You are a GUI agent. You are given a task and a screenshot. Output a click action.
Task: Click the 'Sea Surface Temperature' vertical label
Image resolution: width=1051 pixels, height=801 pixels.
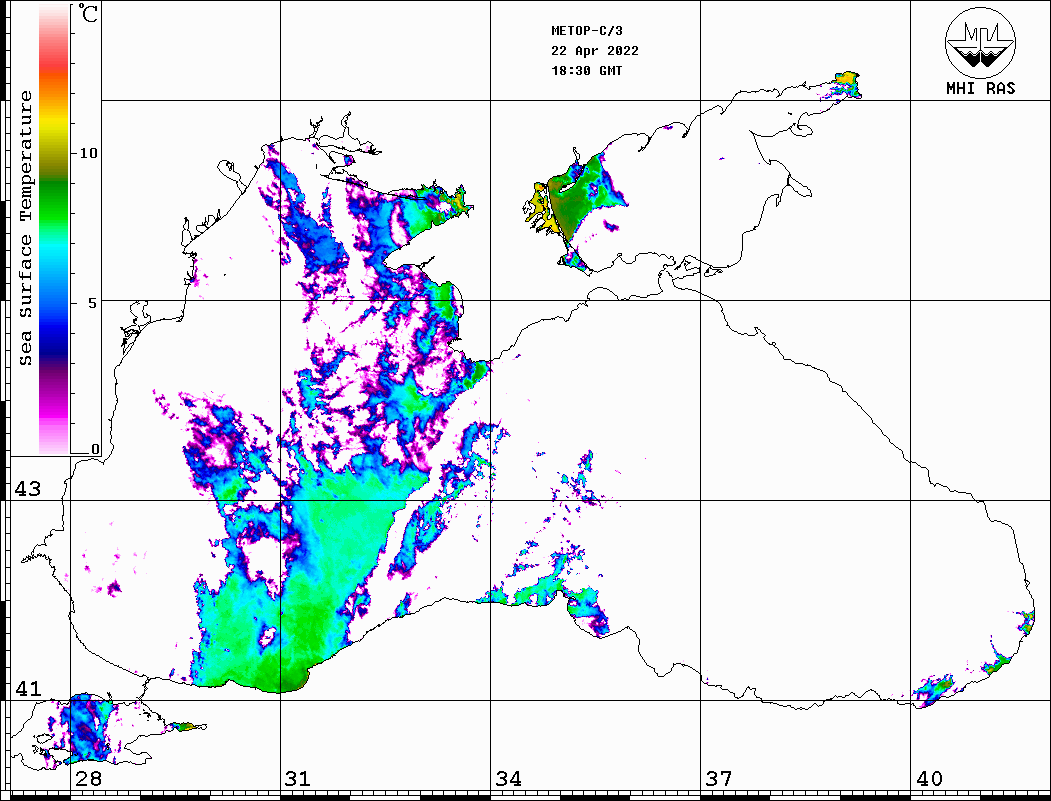(x=25, y=228)
